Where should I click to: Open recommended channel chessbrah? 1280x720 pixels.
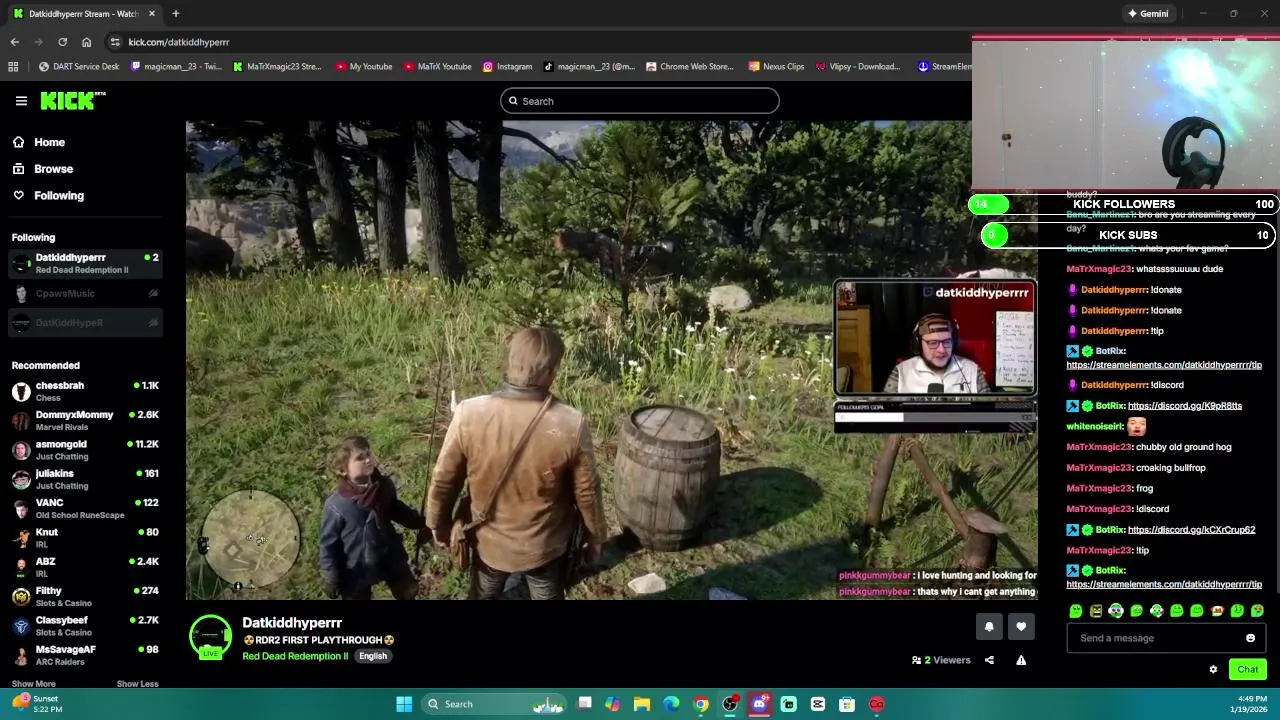tap(84, 391)
